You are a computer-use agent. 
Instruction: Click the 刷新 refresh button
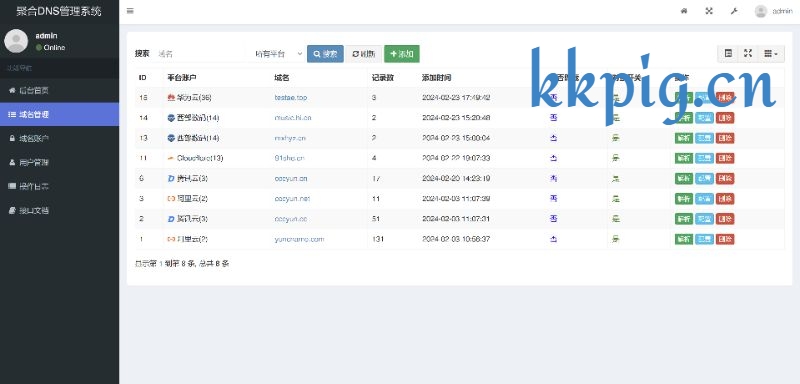(x=364, y=54)
